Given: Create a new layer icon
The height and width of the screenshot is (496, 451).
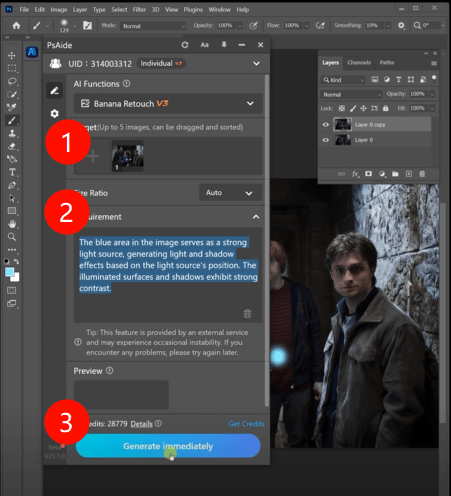Looking at the screenshot, I should pos(409,174).
